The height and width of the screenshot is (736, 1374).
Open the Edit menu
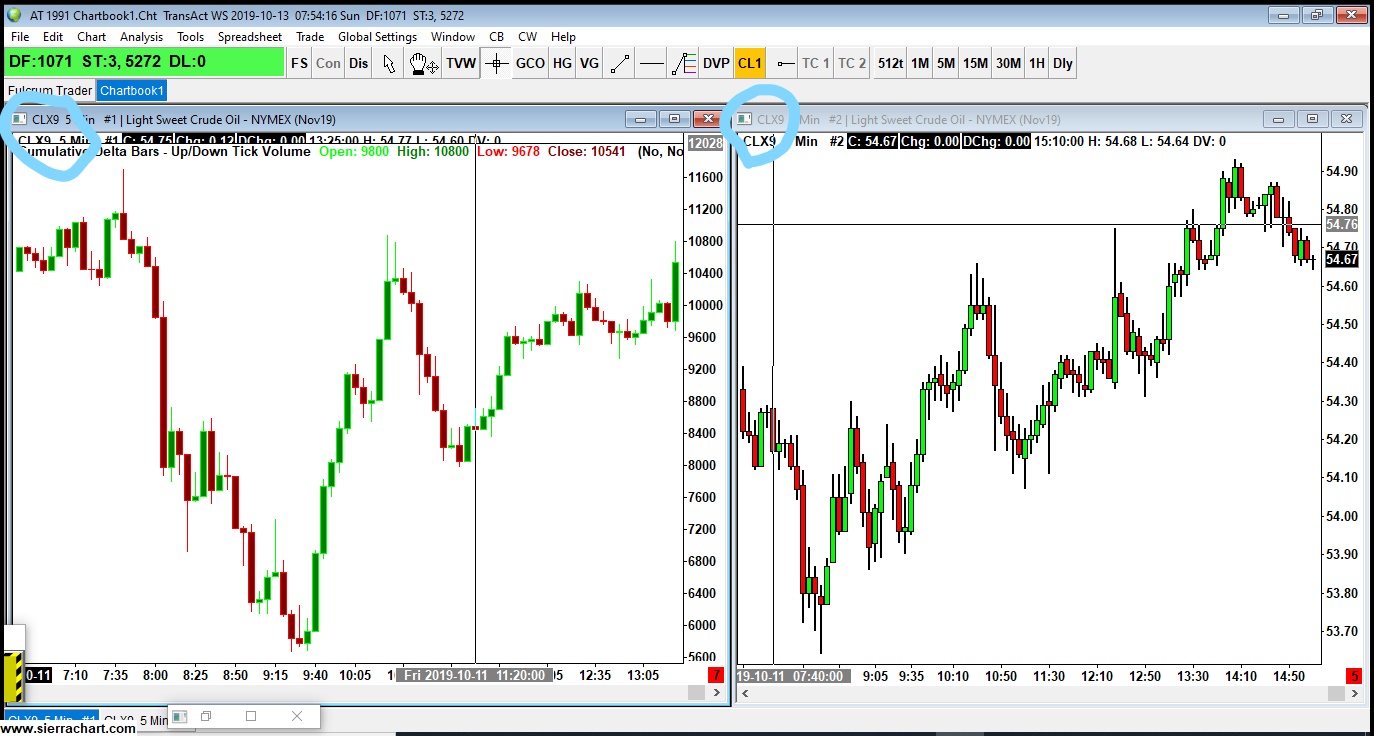[x=53, y=37]
